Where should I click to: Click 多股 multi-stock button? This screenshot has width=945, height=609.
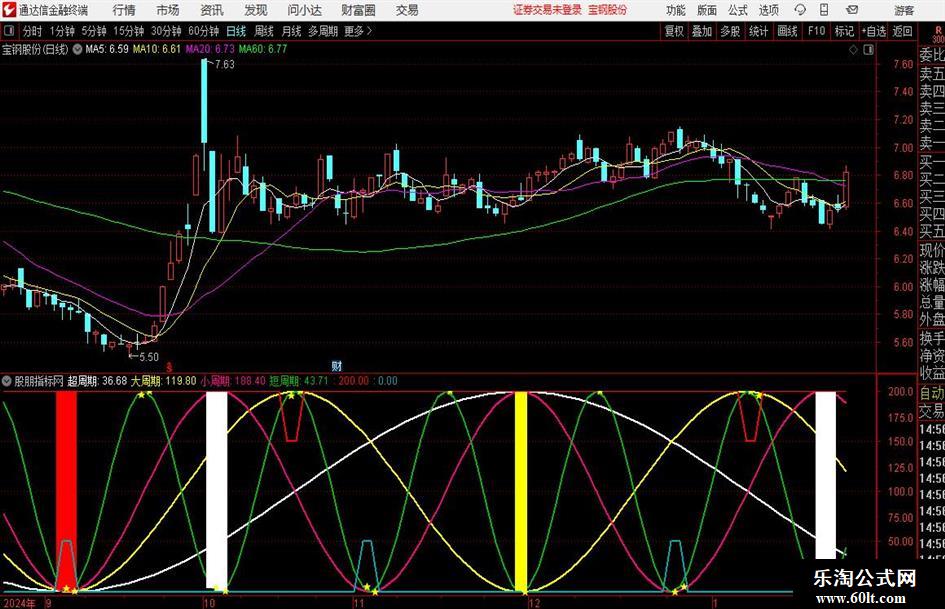tap(730, 31)
